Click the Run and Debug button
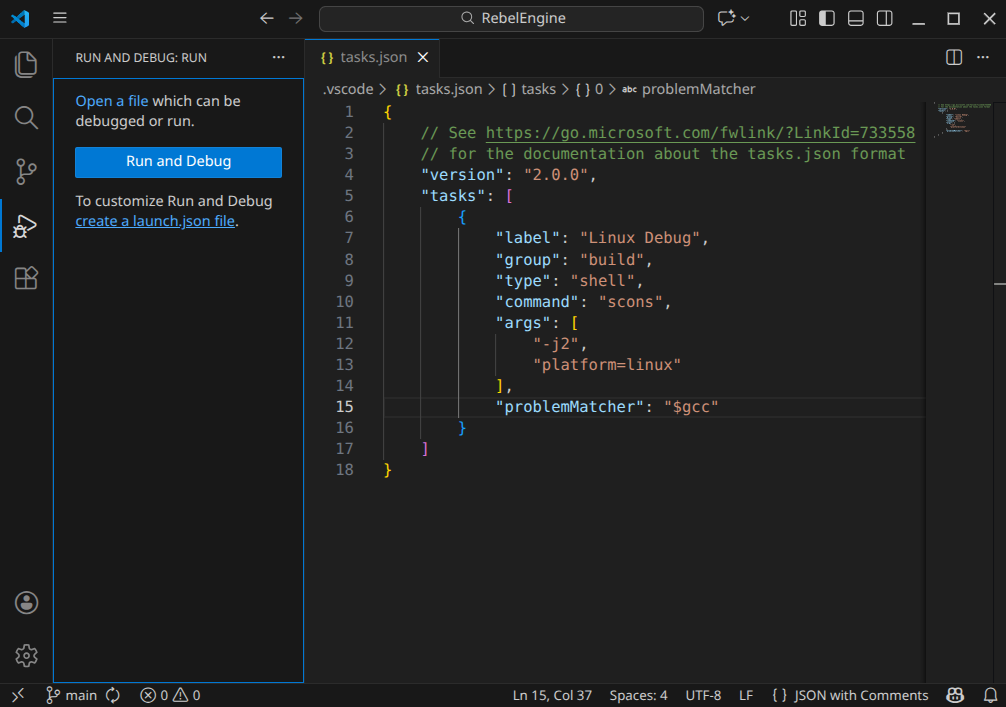Screen dimensions: 1006x707 [x=178, y=162]
